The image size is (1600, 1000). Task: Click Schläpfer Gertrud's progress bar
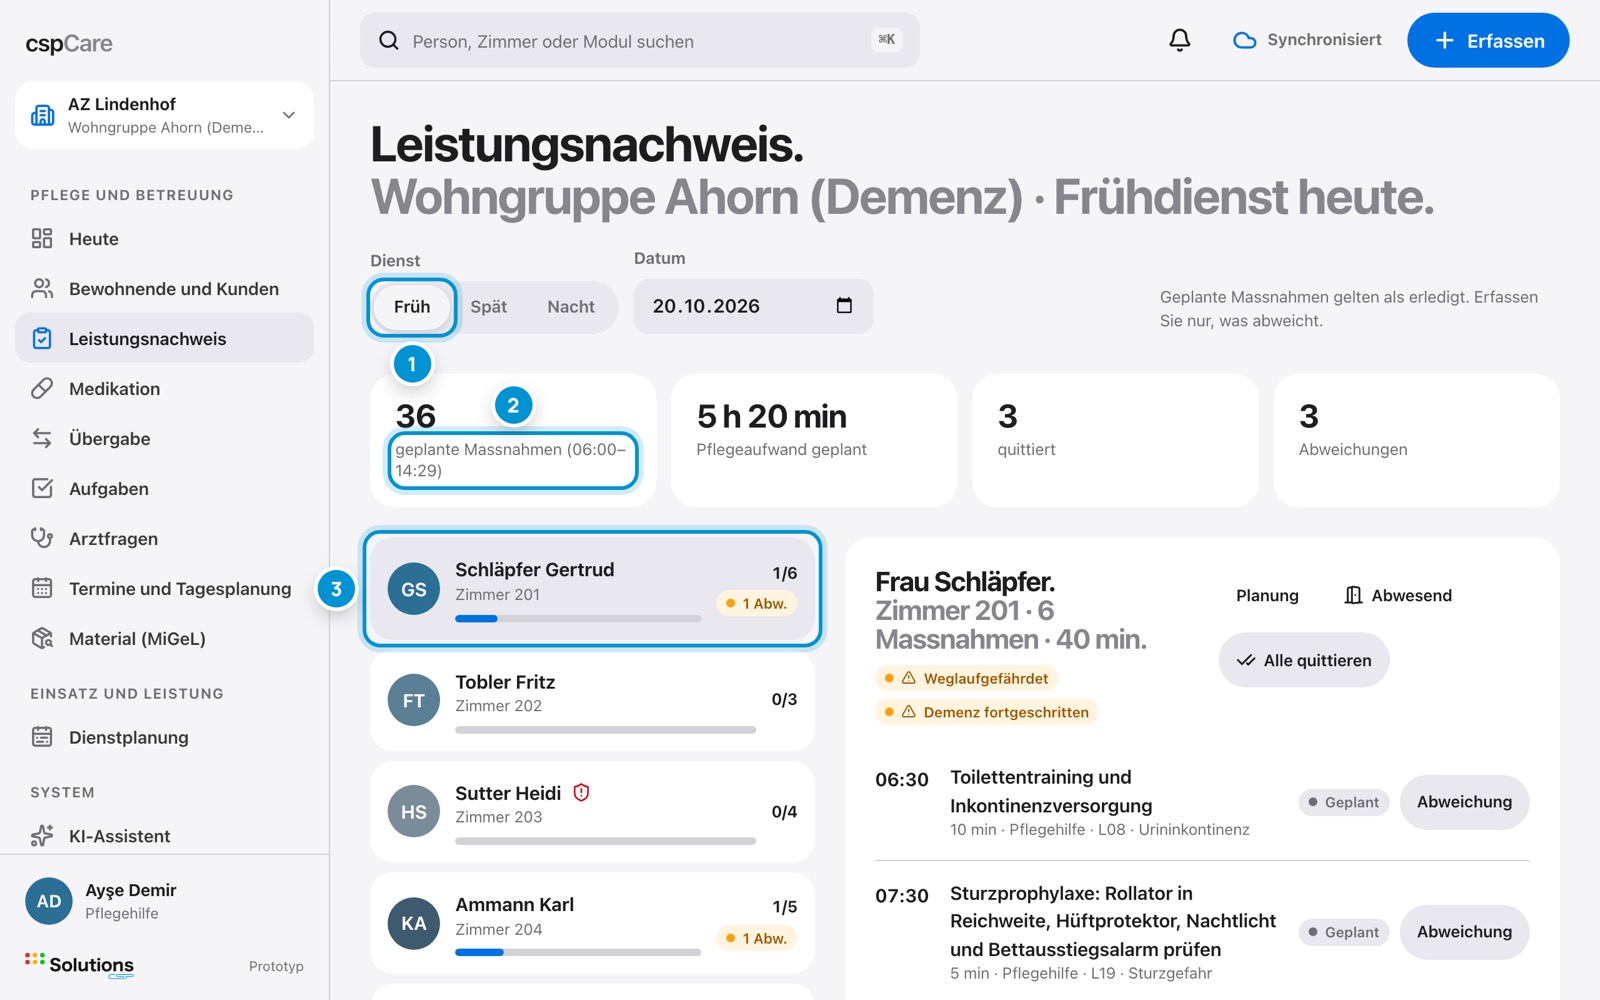coord(578,619)
